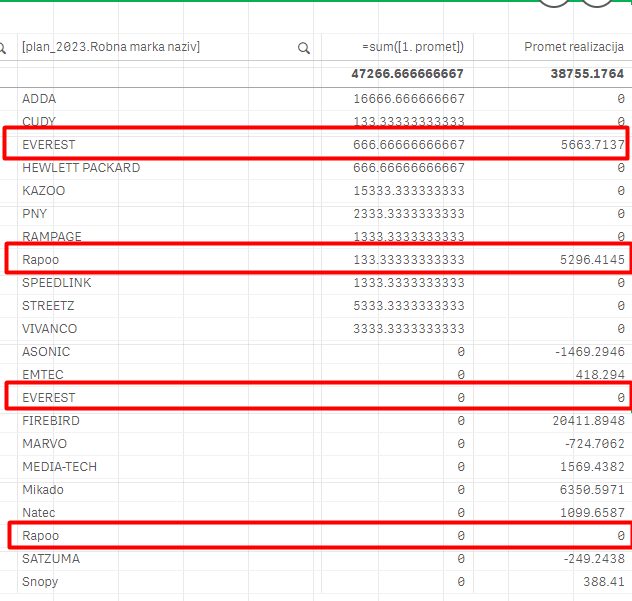Click the Promet realizacija column header
Viewport: 632px width, 601px height.
pyautogui.click(x=574, y=47)
